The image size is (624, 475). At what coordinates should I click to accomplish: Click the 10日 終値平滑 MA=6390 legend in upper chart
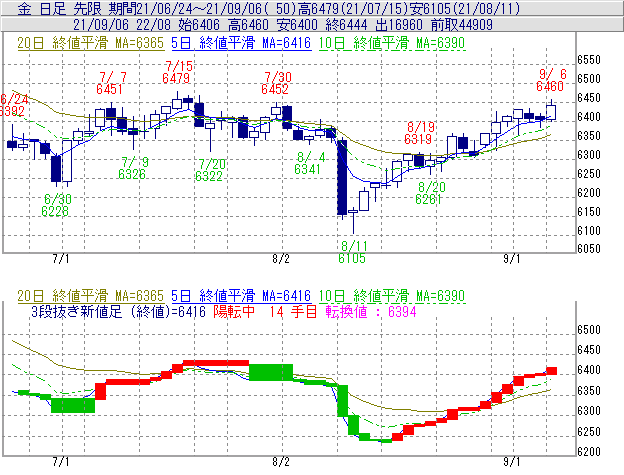[392, 43]
